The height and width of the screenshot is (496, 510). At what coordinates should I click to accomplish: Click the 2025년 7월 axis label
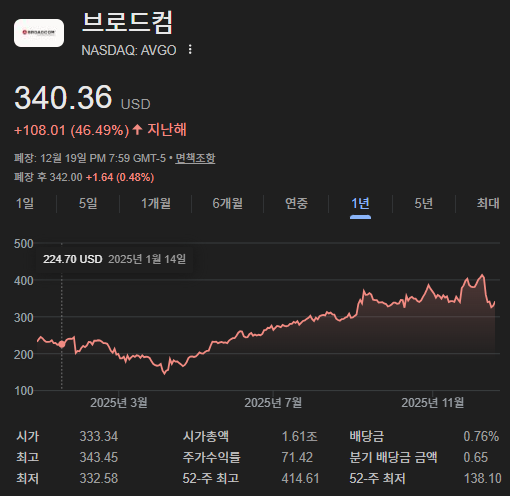273,403
